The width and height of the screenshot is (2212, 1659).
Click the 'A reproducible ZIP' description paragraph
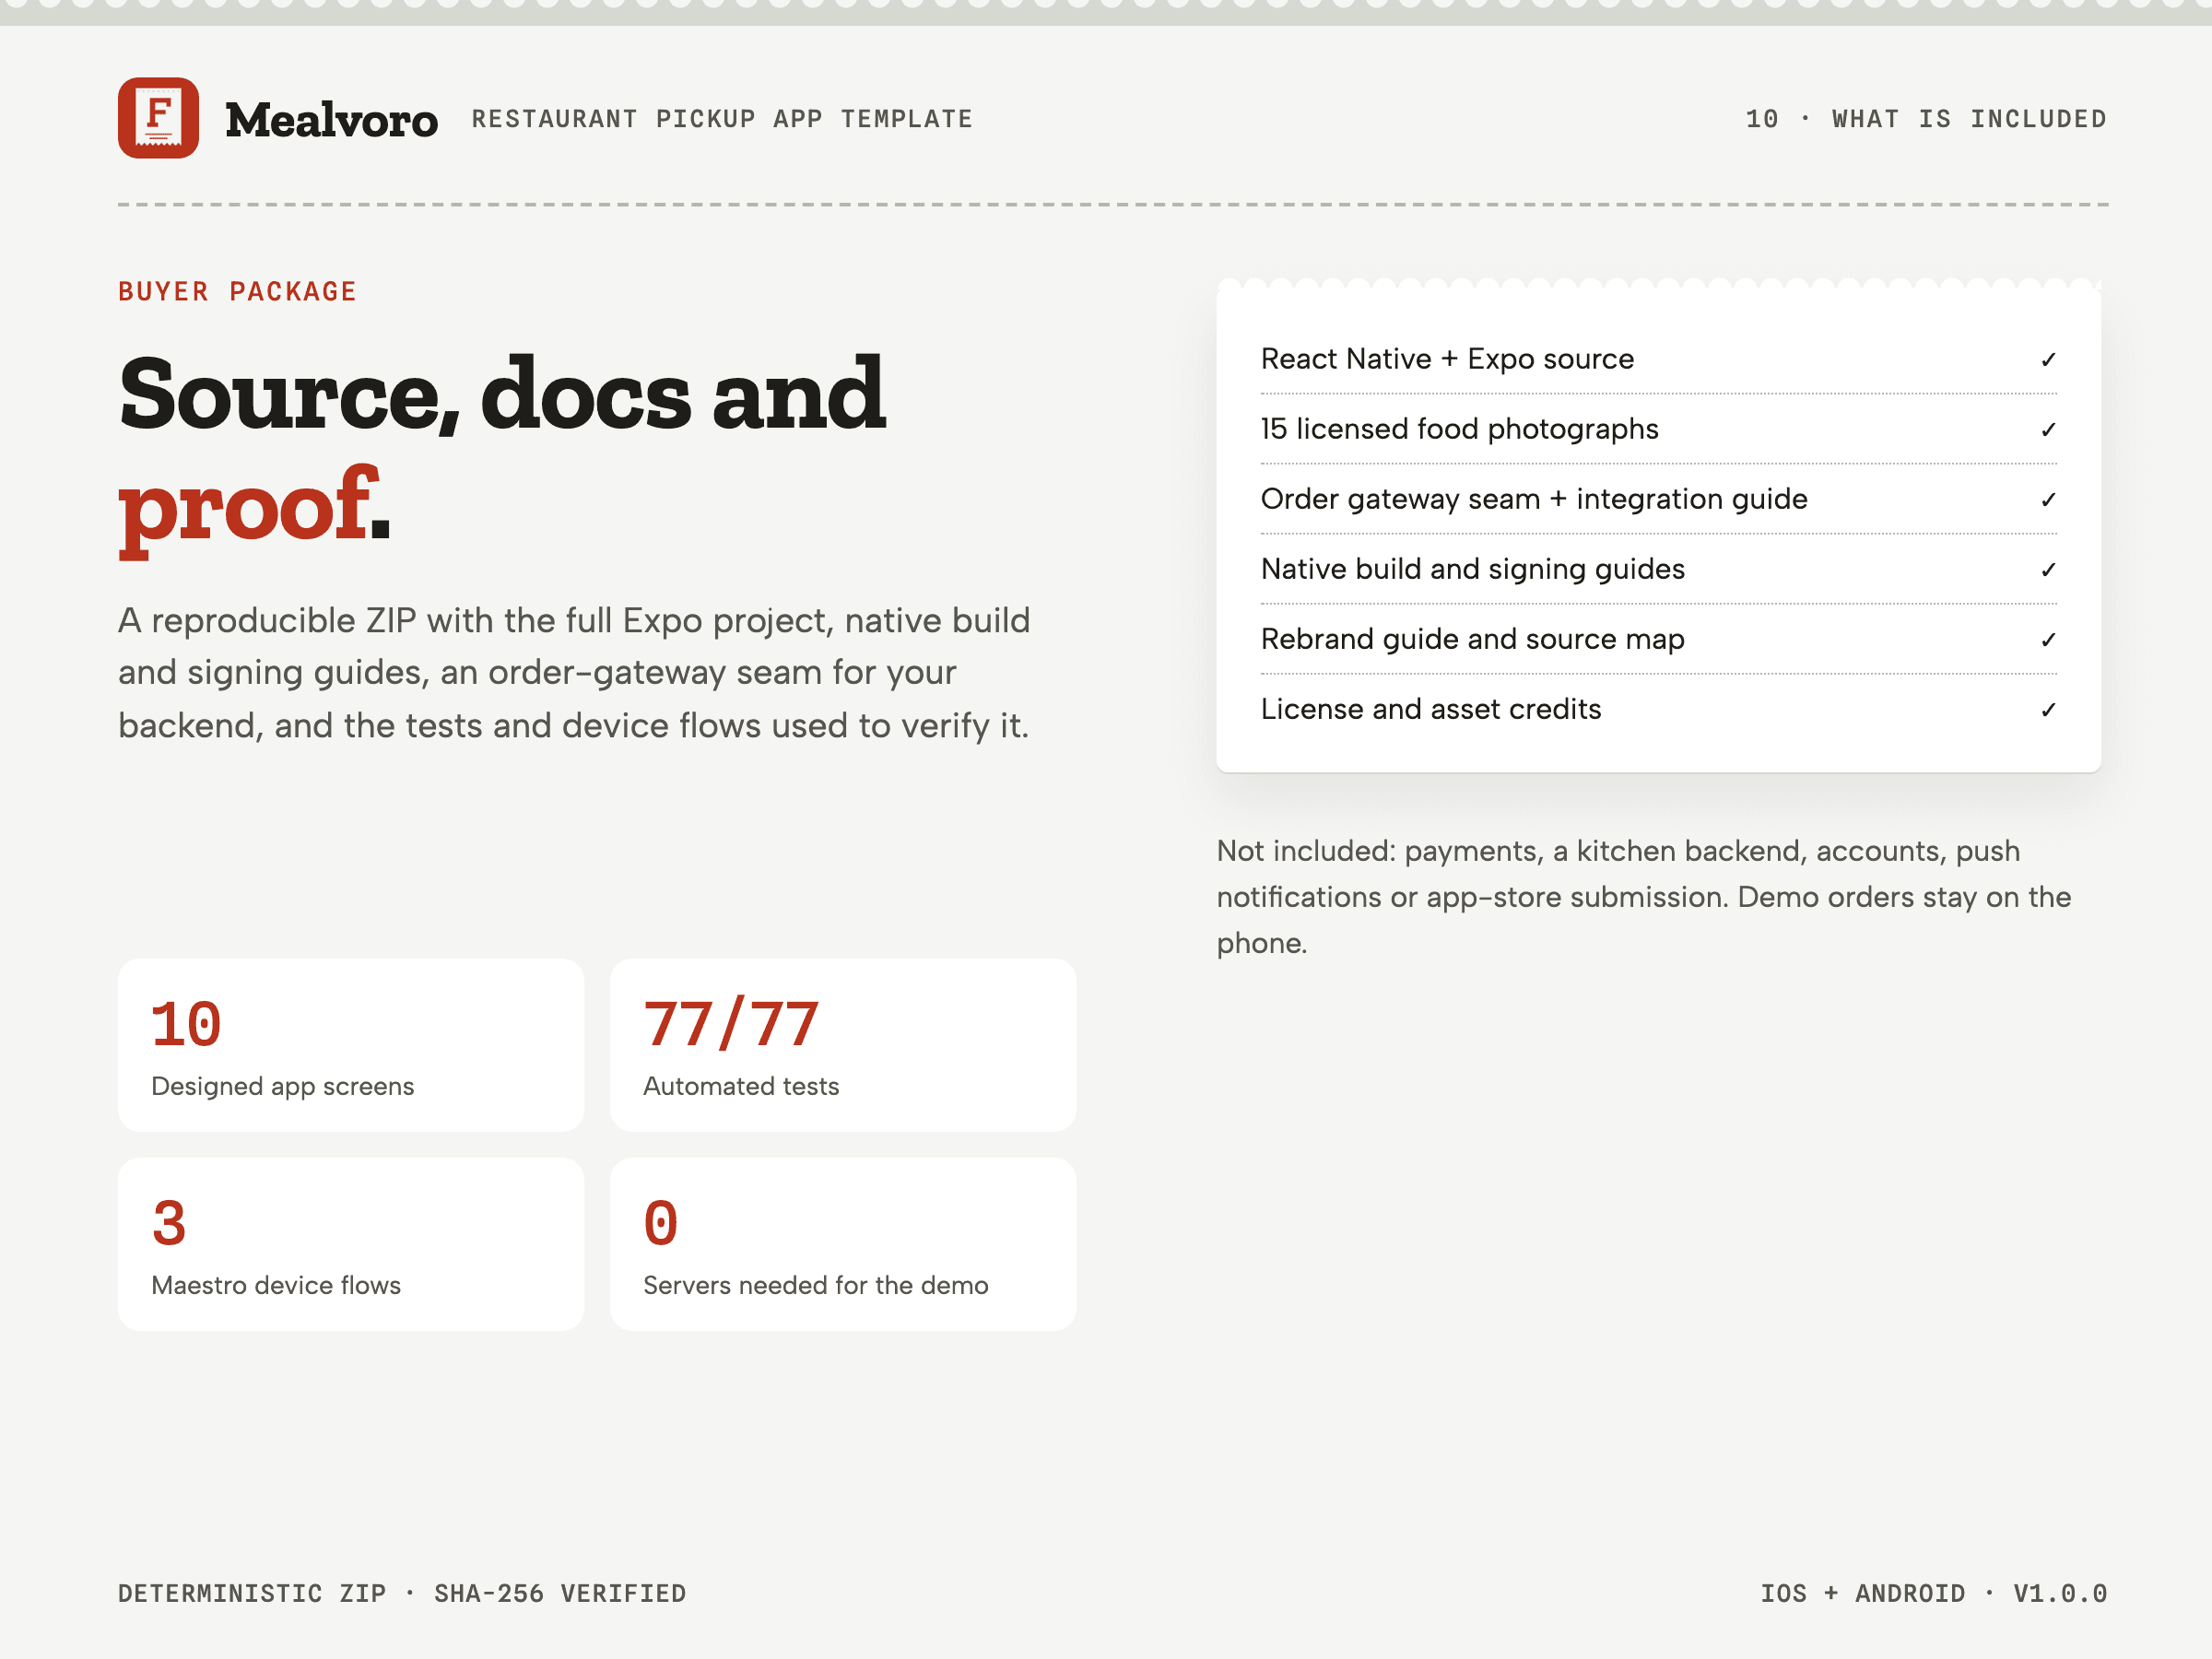click(x=575, y=672)
